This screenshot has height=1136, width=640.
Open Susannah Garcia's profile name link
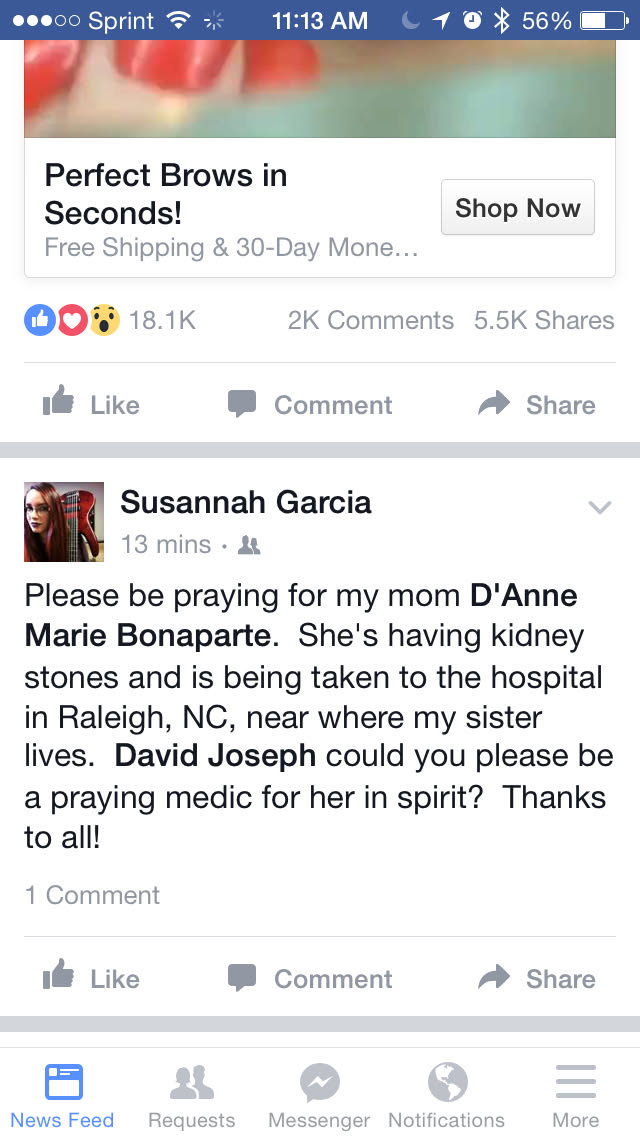tap(246, 502)
